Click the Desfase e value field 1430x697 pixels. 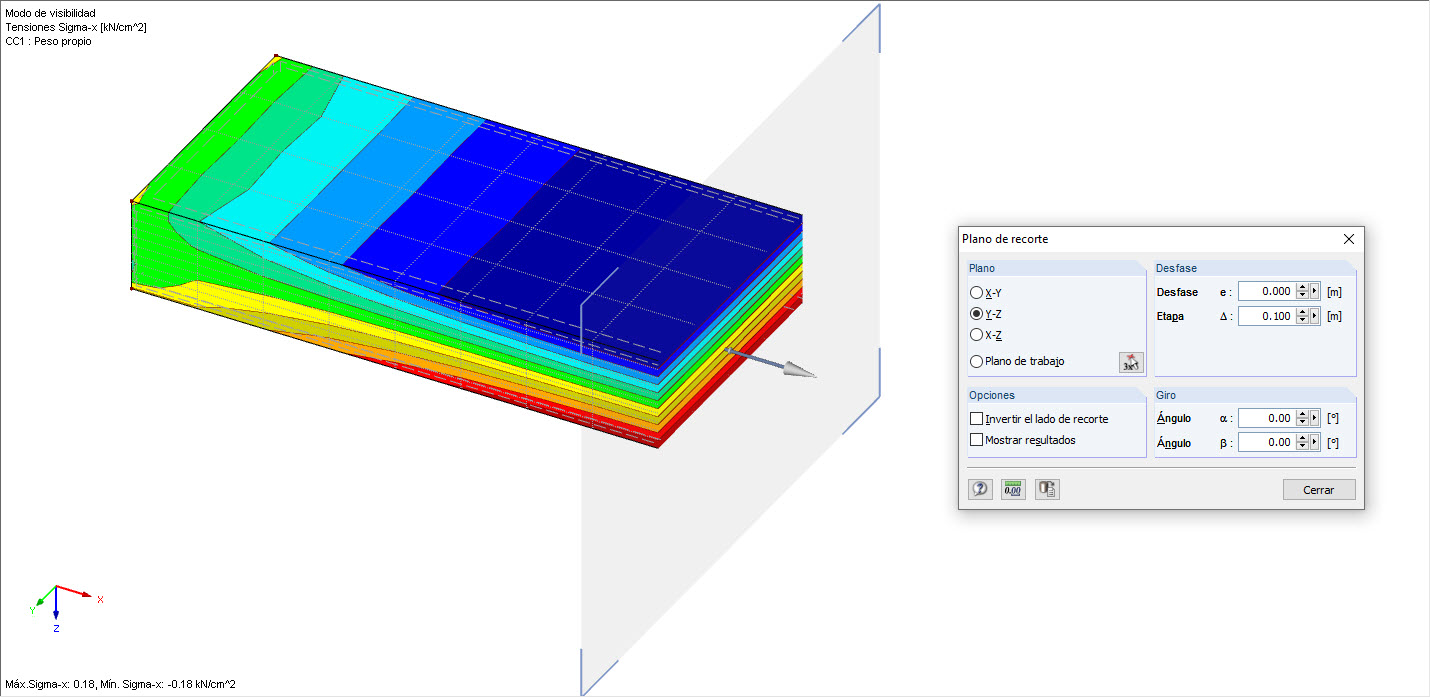pyautogui.click(x=1266, y=291)
